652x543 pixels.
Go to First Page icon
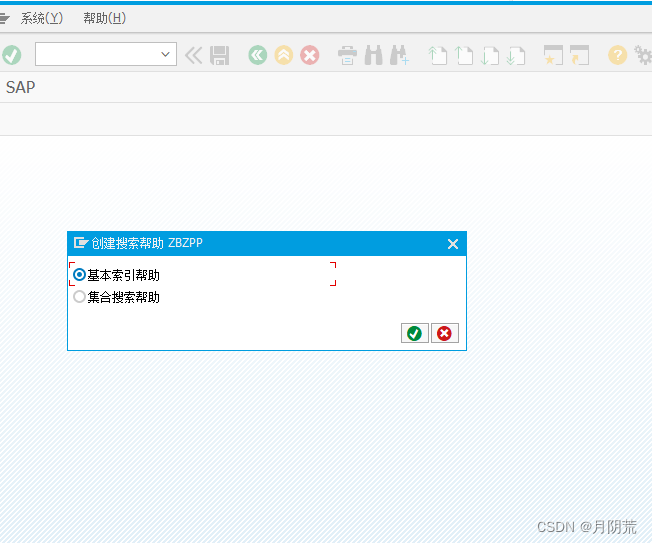pyautogui.click(x=438, y=55)
